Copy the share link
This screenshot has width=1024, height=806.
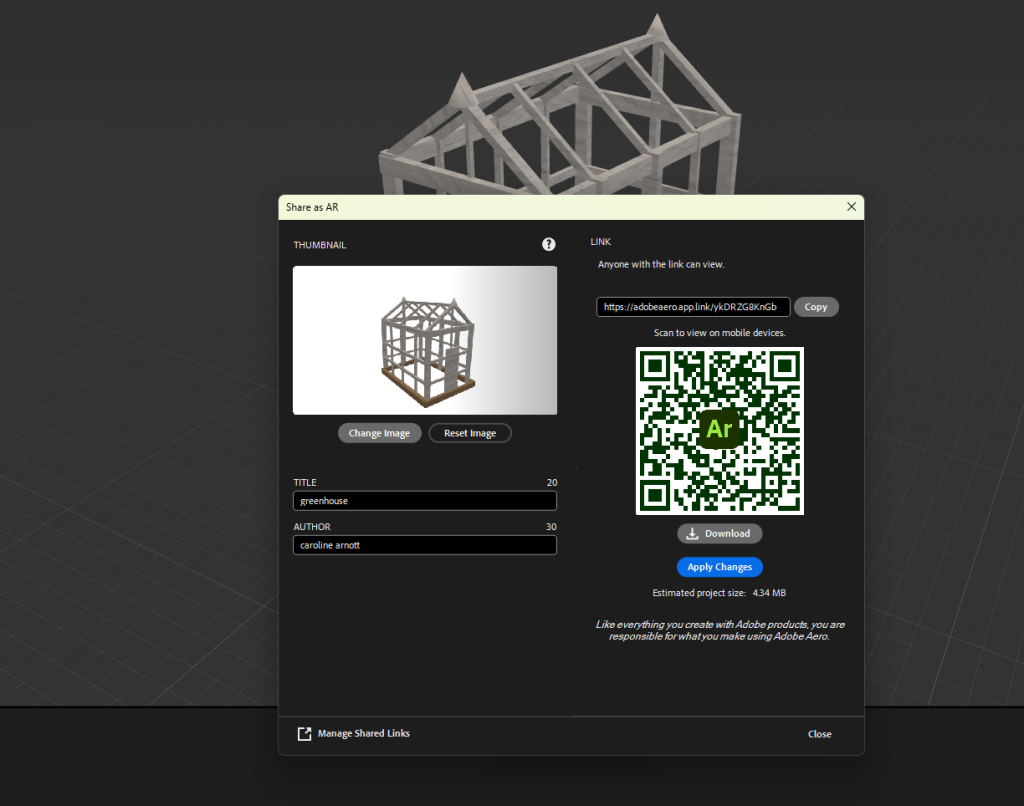pyautogui.click(x=816, y=307)
